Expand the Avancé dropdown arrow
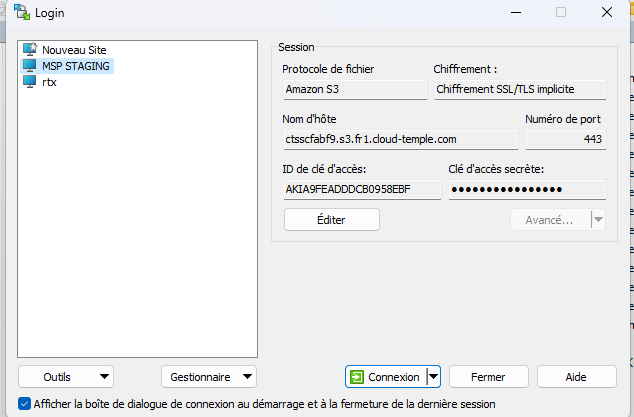This screenshot has width=634, height=417. coord(598,220)
